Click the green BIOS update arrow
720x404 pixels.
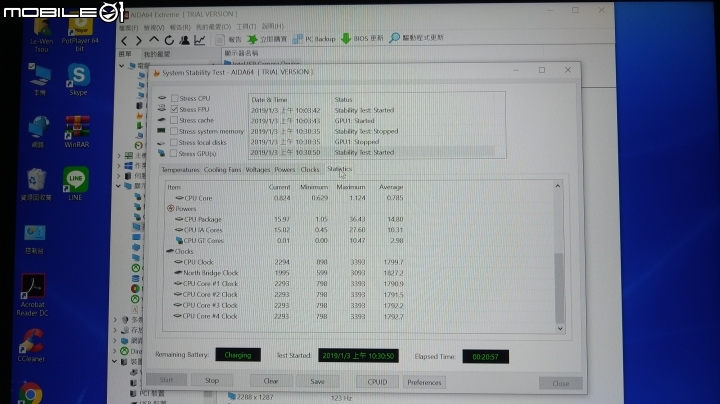(346, 39)
